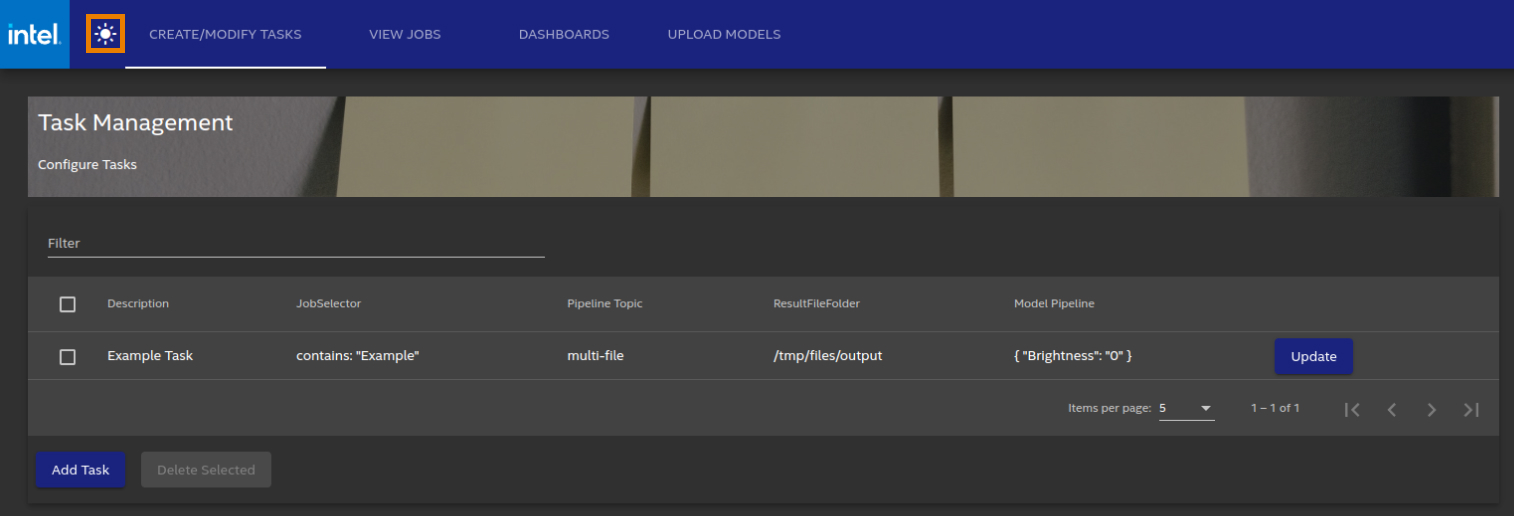Jump to last page of tasks
This screenshot has height=516, width=1514.
tap(1471, 410)
